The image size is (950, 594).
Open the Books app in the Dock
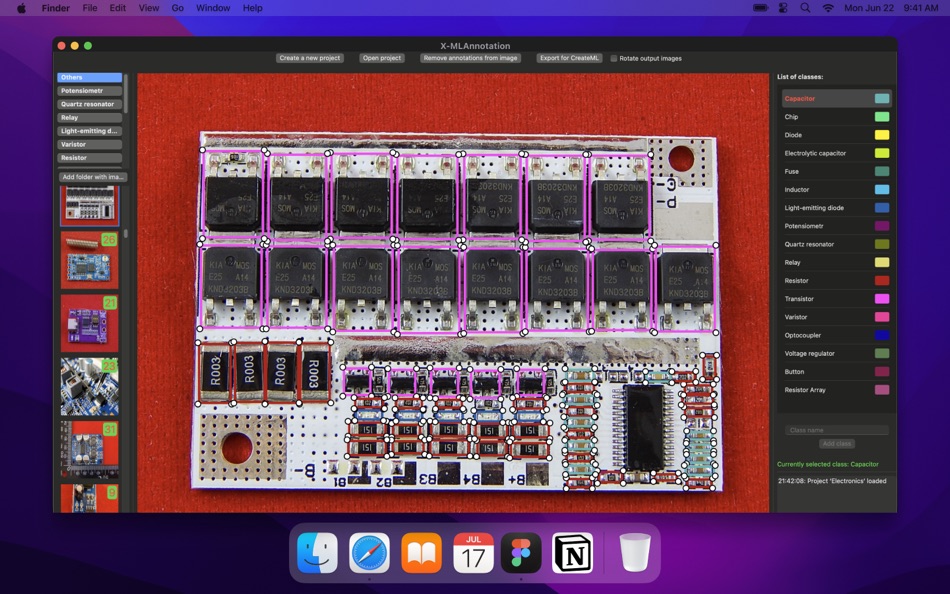420,552
